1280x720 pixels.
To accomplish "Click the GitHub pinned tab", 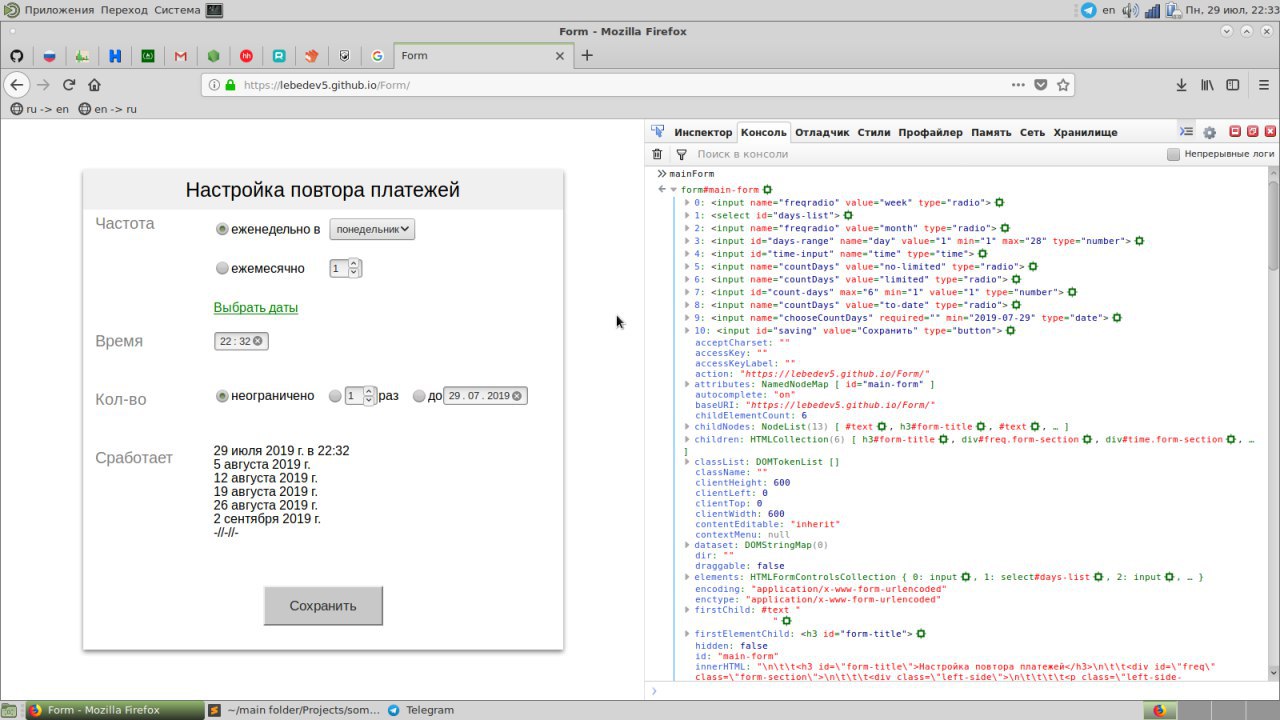I will 17,56.
